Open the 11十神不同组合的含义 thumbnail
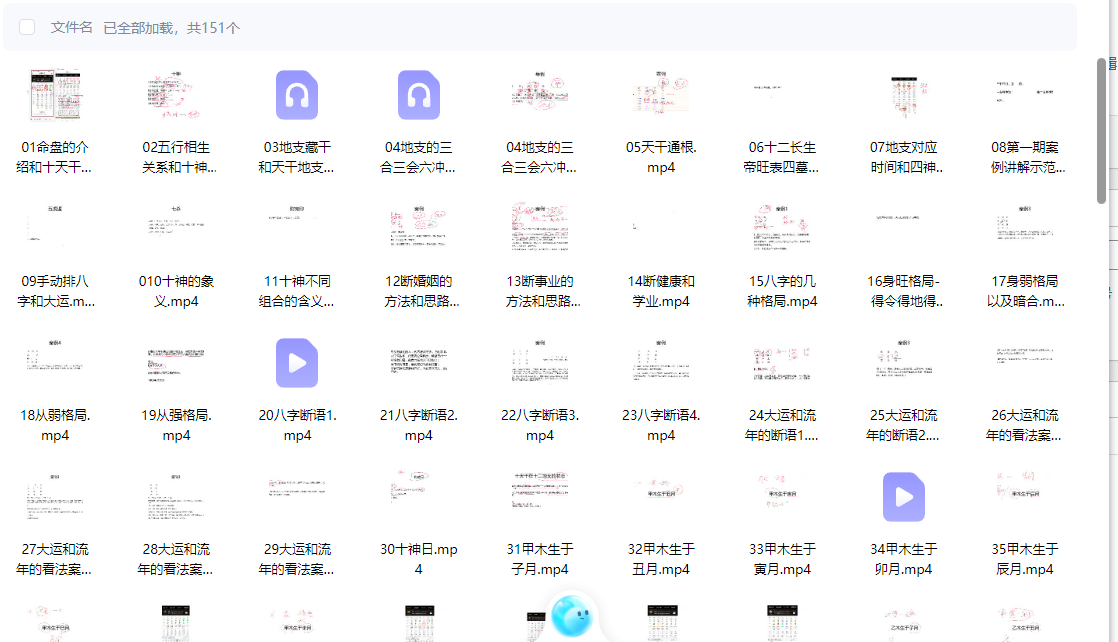The height and width of the screenshot is (642, 1118). pos(297,229)
